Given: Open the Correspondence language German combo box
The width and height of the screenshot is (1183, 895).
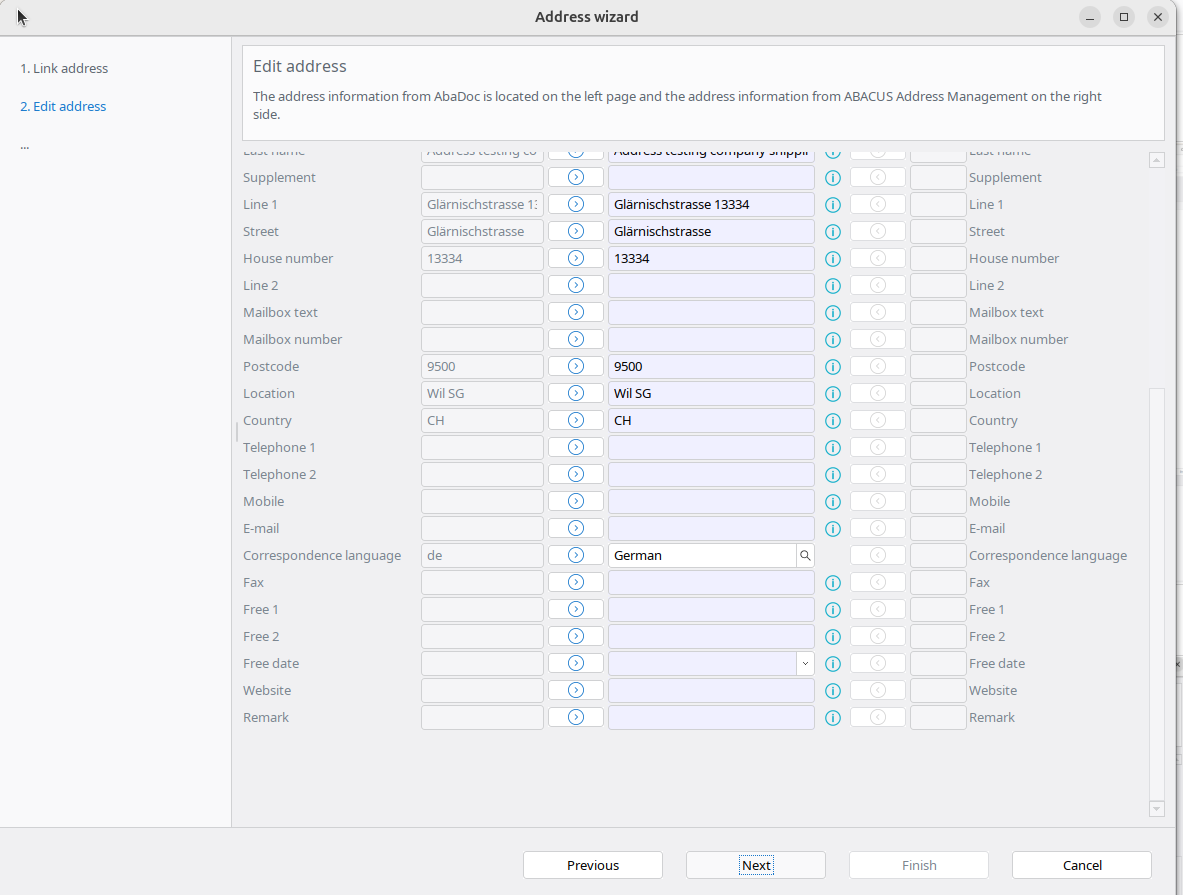Looking at the screenshot, I should [x=701, y=556].
